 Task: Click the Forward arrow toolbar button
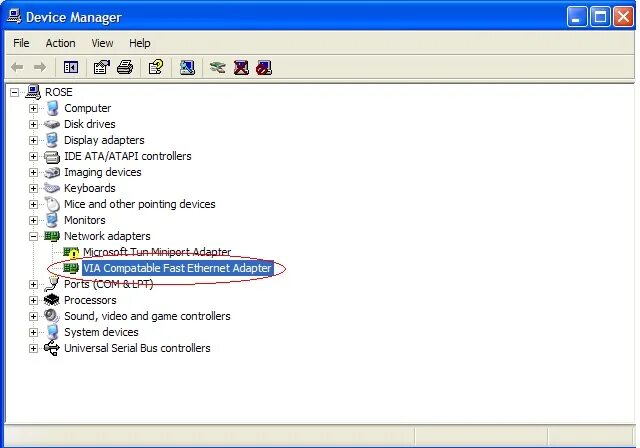point(40,67)
